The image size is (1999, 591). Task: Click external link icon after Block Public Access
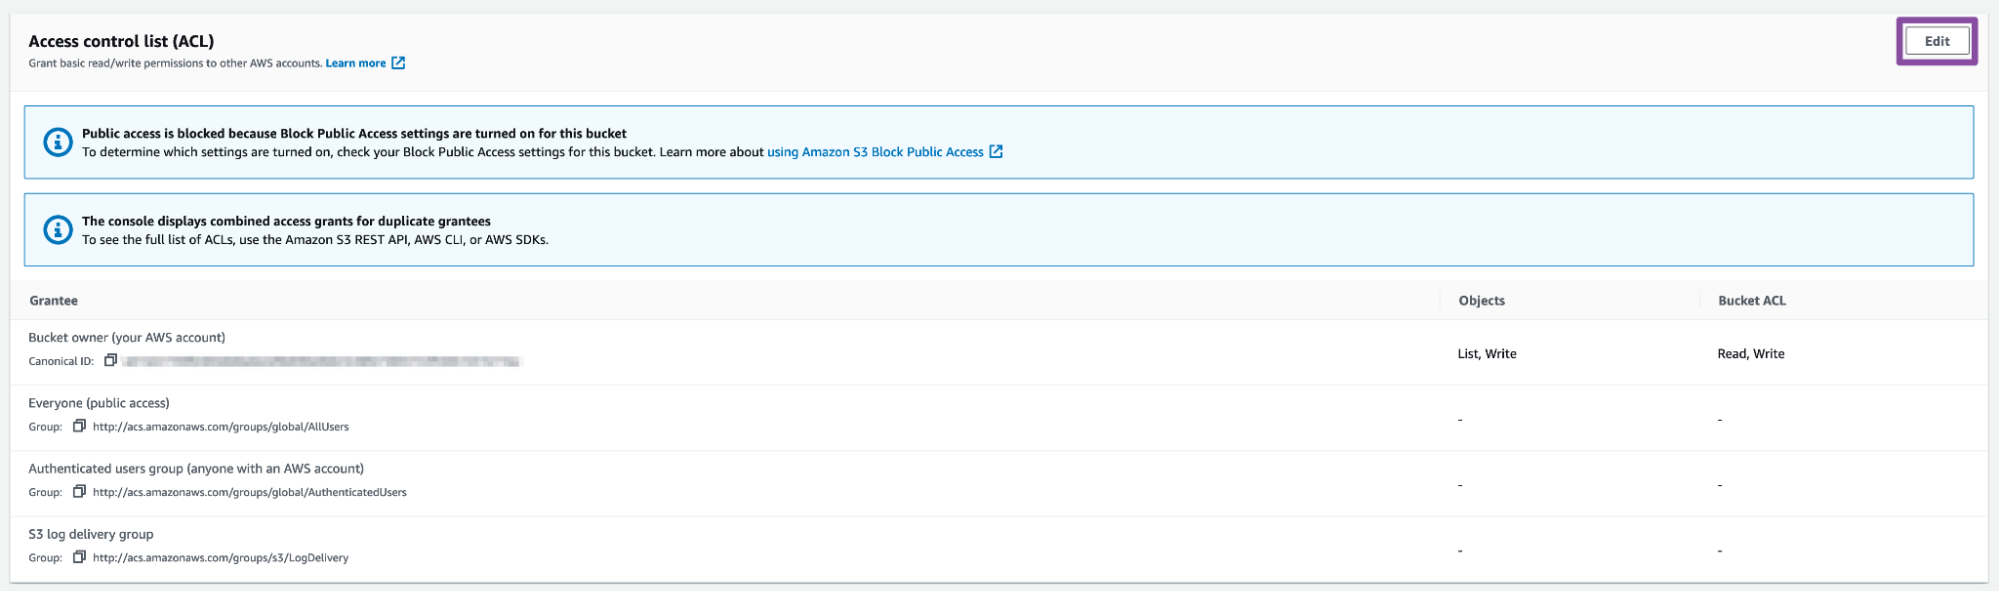[996, 152]
